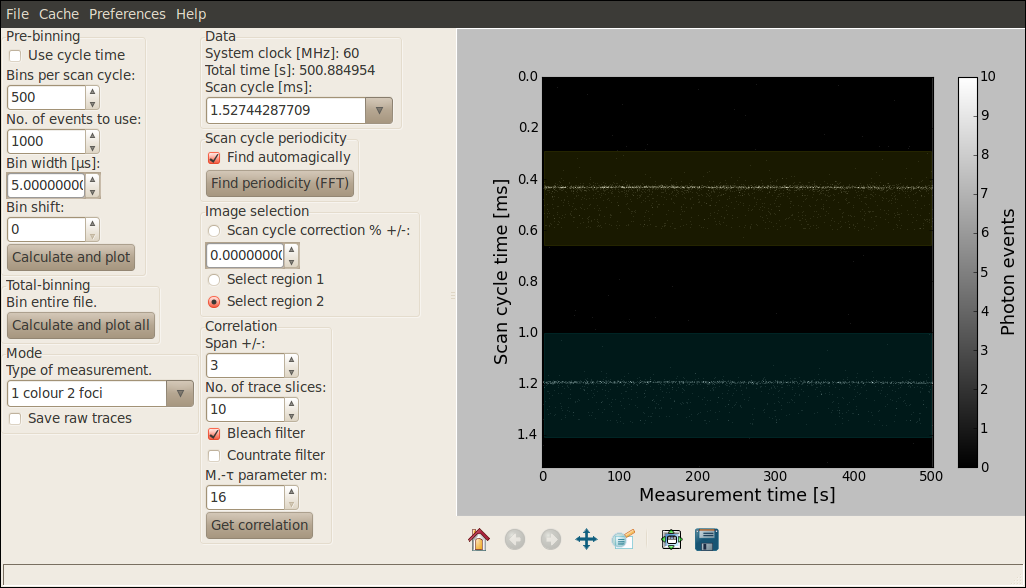Open the File menu
Image resolution: width=1026 pixels, height=588 pixels.
coord(18,14)
